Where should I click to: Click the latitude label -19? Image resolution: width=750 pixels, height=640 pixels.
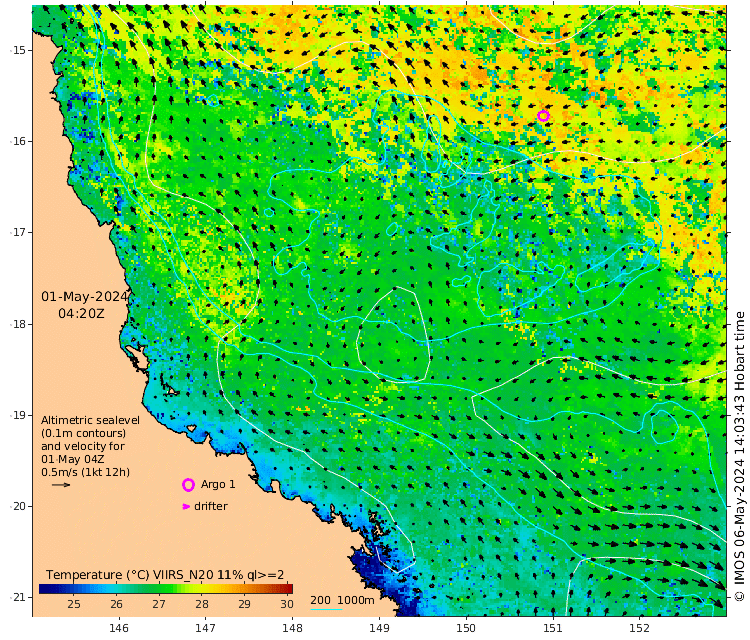tap(18, 415)
